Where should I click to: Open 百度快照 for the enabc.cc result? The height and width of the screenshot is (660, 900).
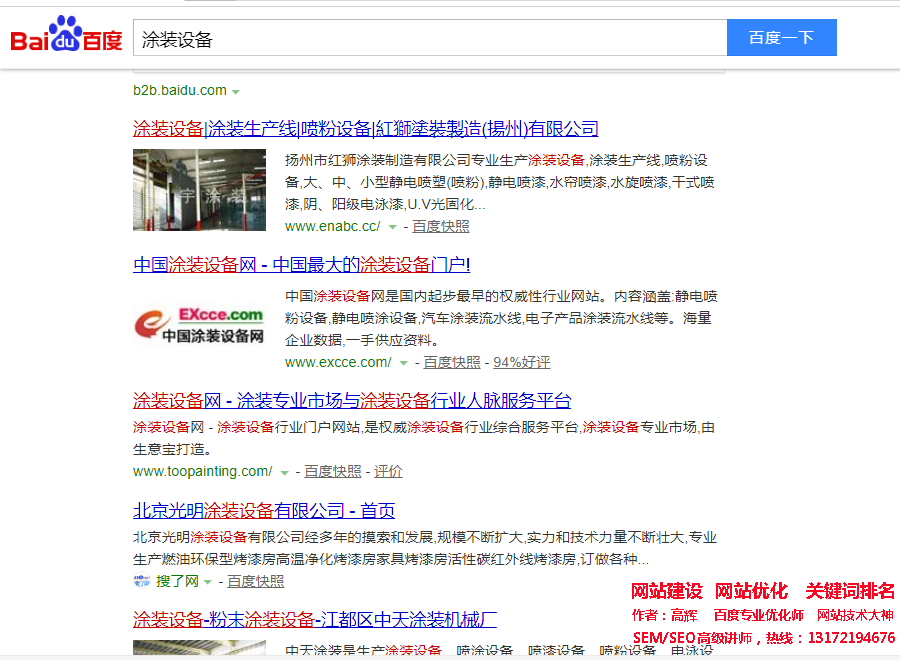click(x=441, y=226)
